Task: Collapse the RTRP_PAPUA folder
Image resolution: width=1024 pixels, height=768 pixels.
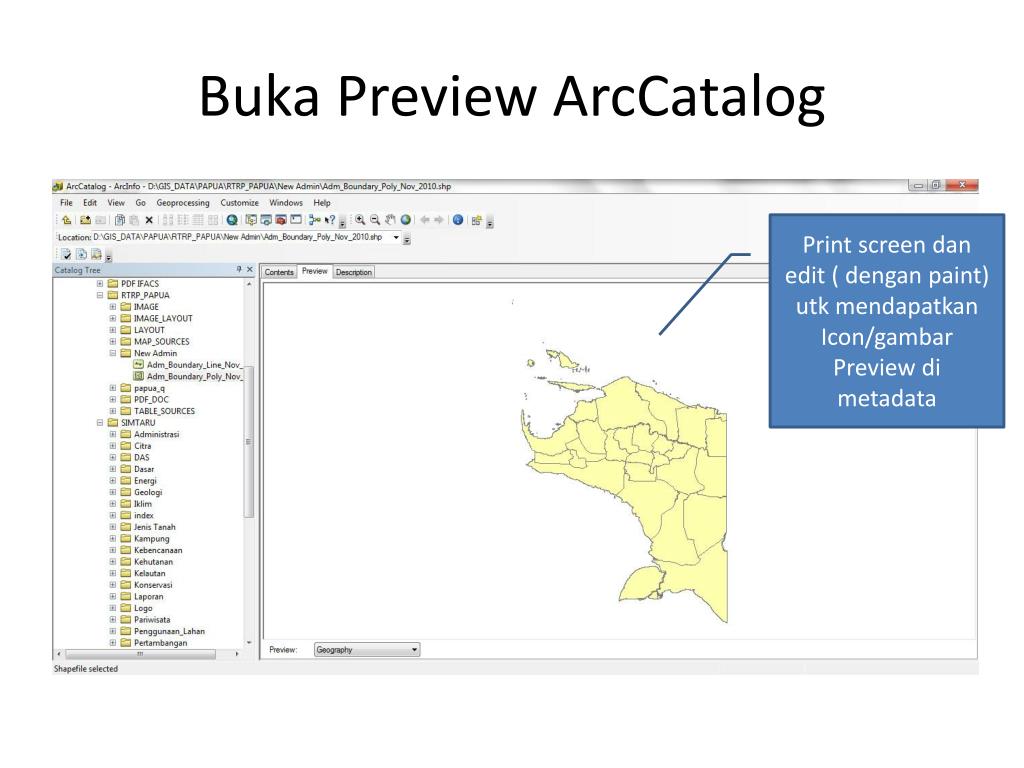Action: point(100,295)
